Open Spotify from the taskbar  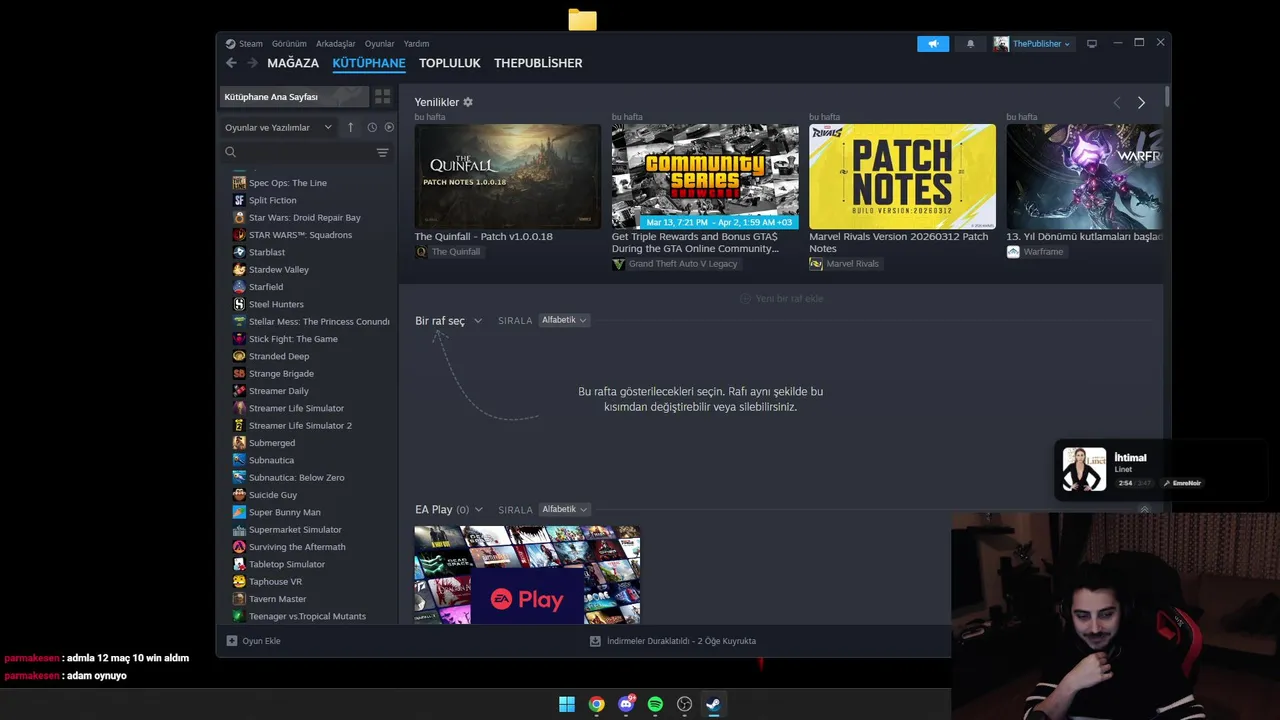655,704
